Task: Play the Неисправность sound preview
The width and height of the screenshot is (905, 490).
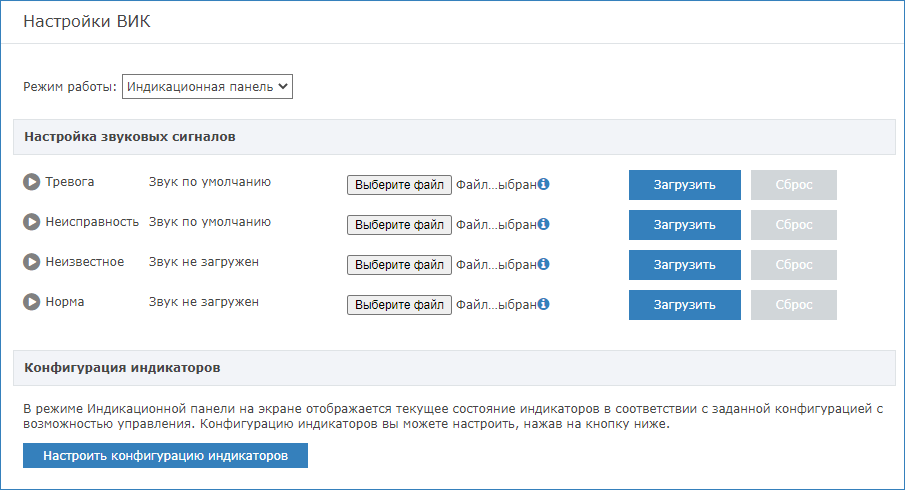Action: pos(31,222)
